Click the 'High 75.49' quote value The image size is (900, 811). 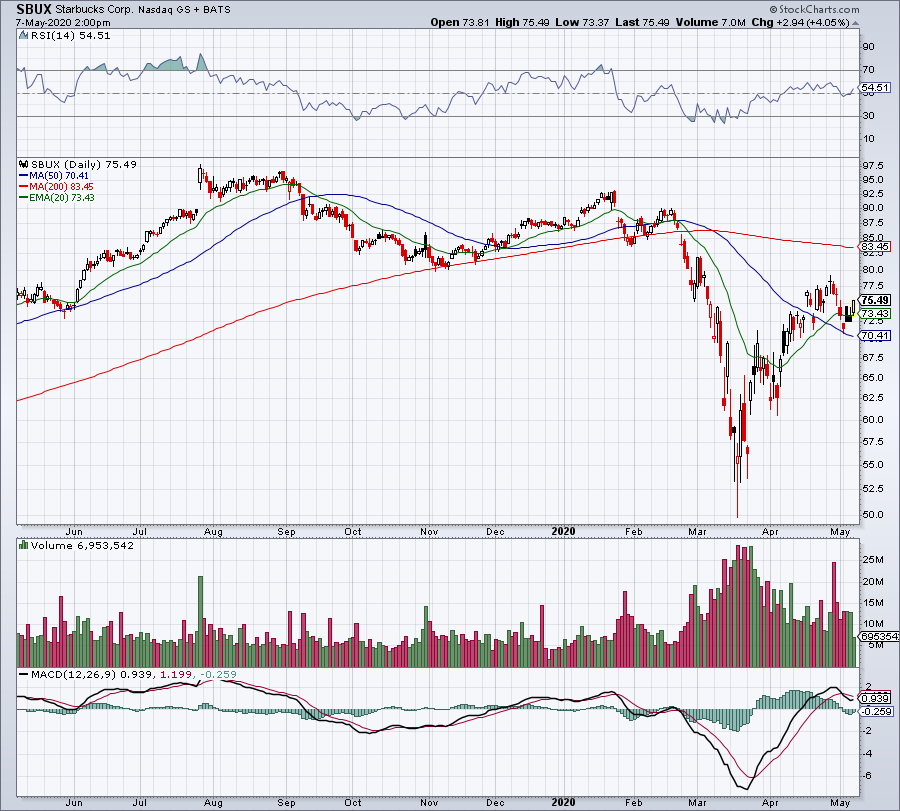pos(522,22)
